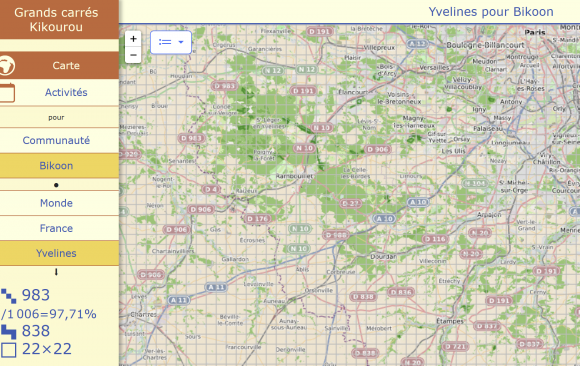Zoom in the map with plus button
The image size is (580, 366).
(x=133, y=39)
